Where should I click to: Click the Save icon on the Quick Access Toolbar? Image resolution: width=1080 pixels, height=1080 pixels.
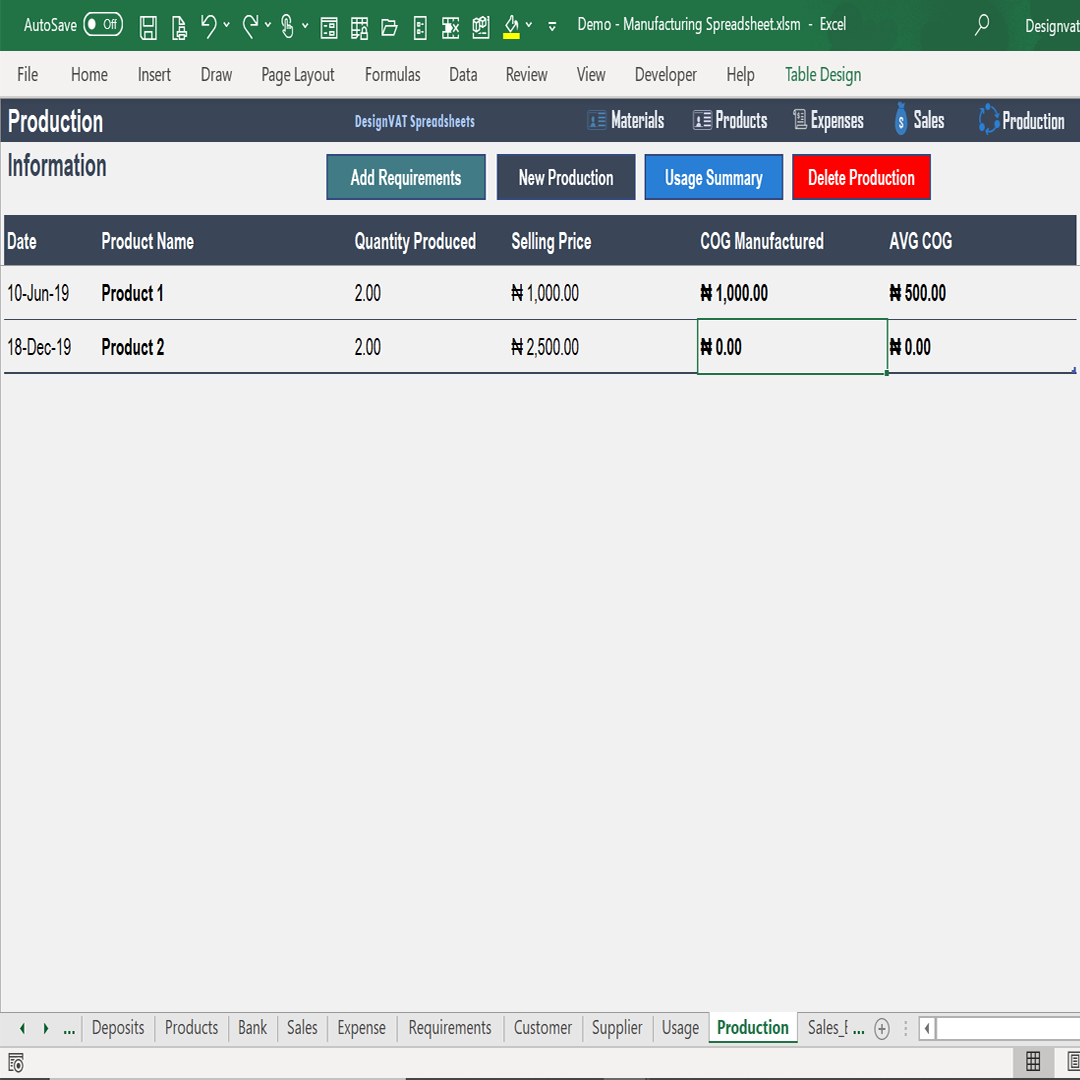pyautogui.click(x=147, y=27)
